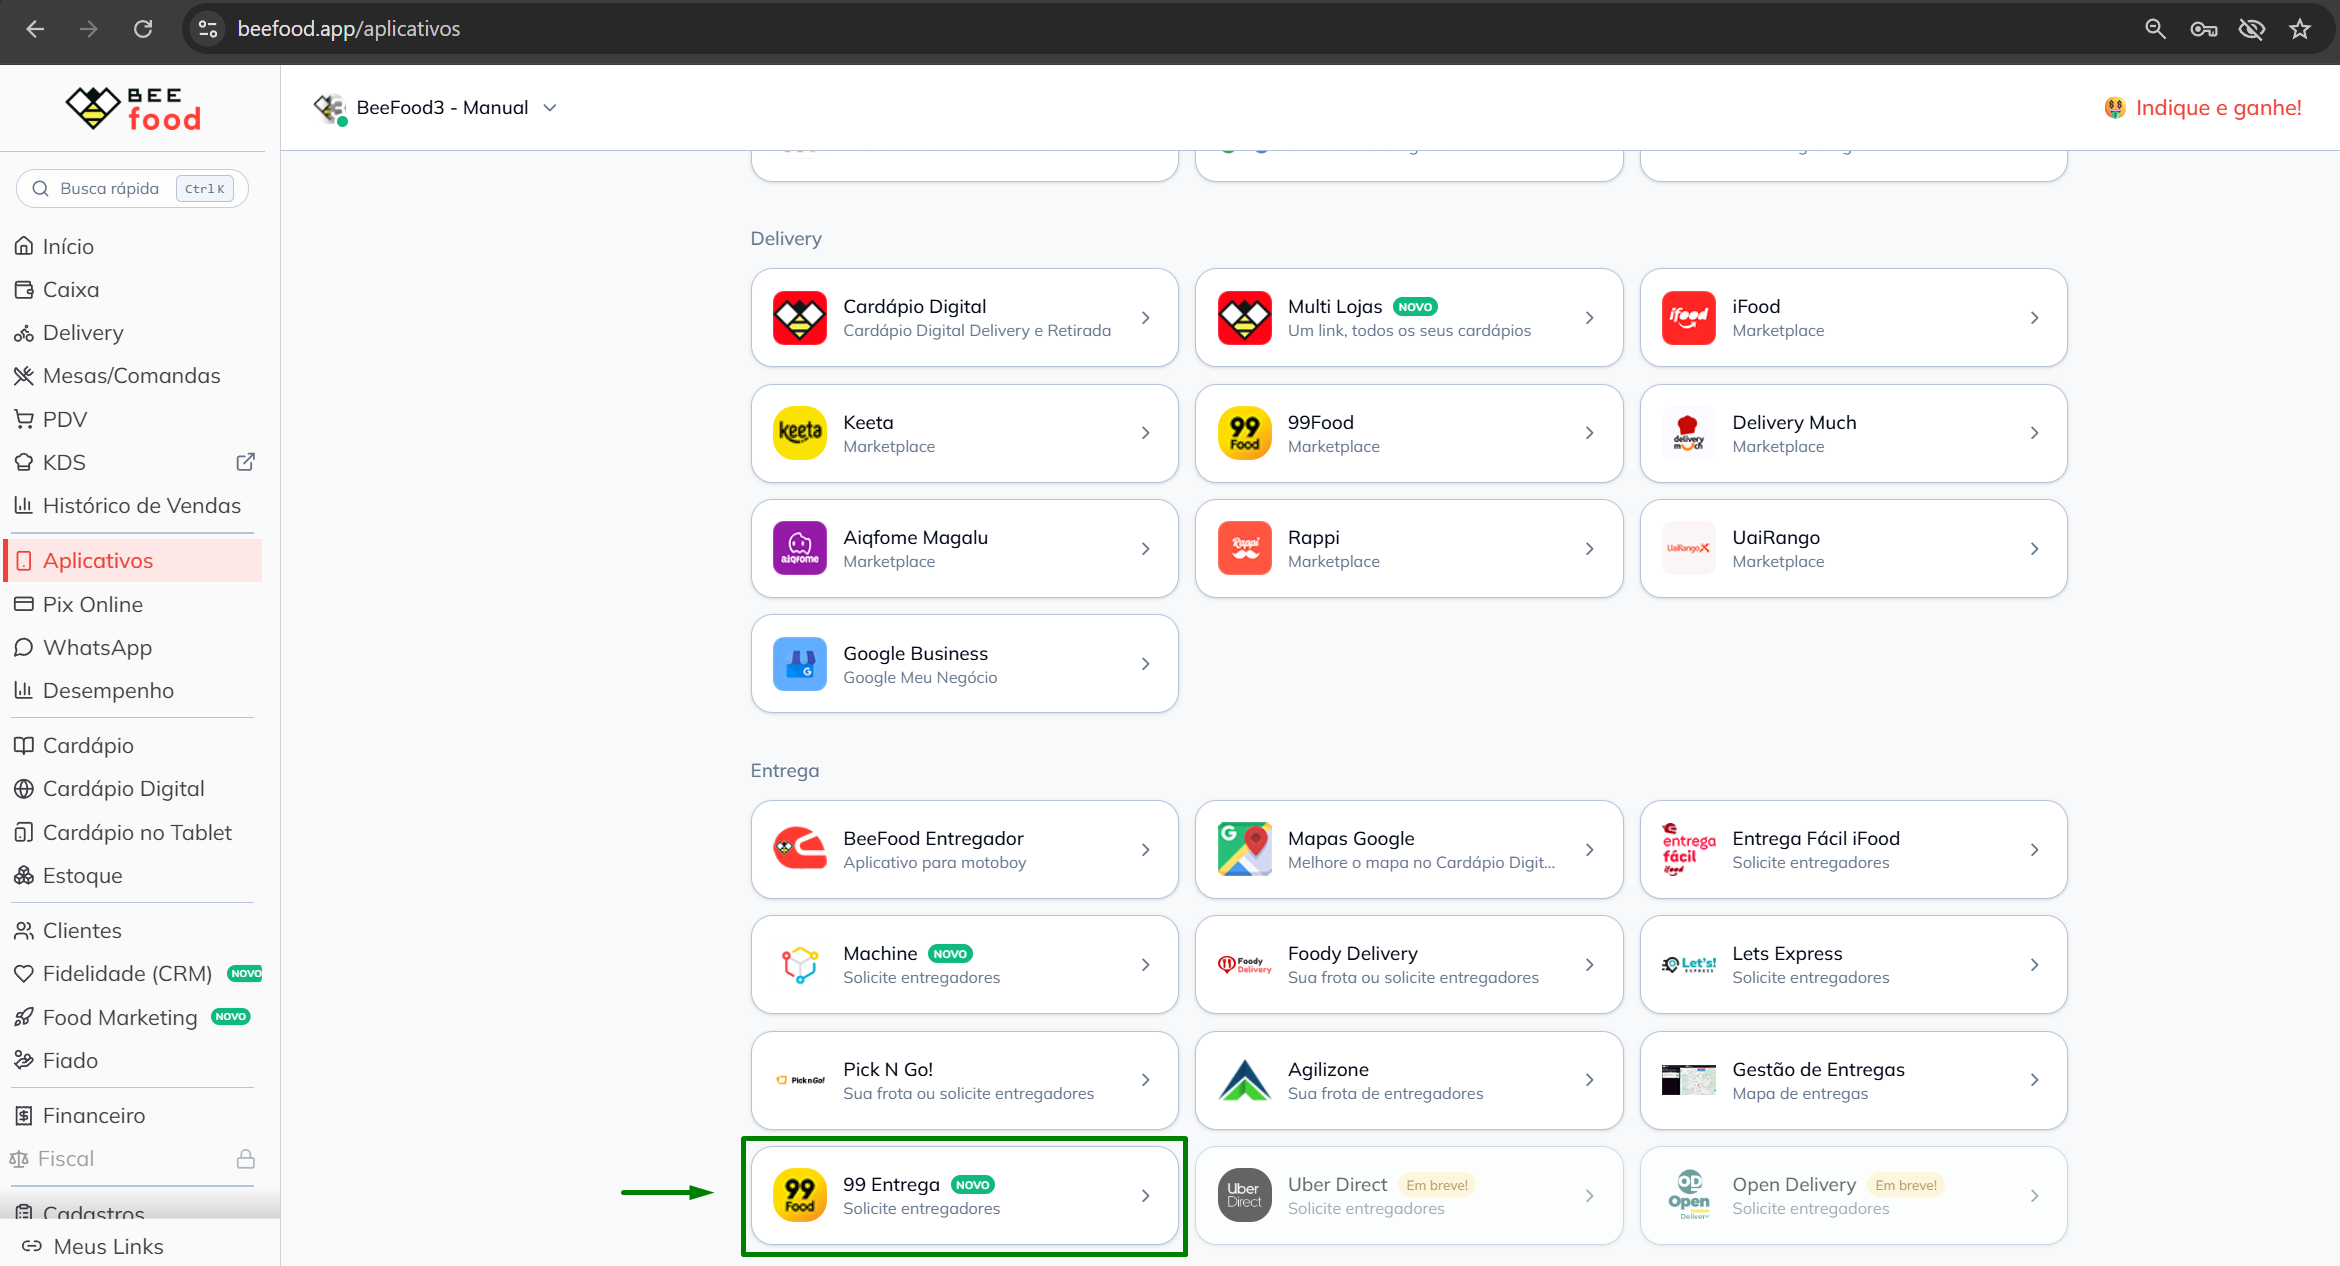Screen dimensions: 2340x1266
Task: Expand the Keeta card arrow
Action: 1145,433
